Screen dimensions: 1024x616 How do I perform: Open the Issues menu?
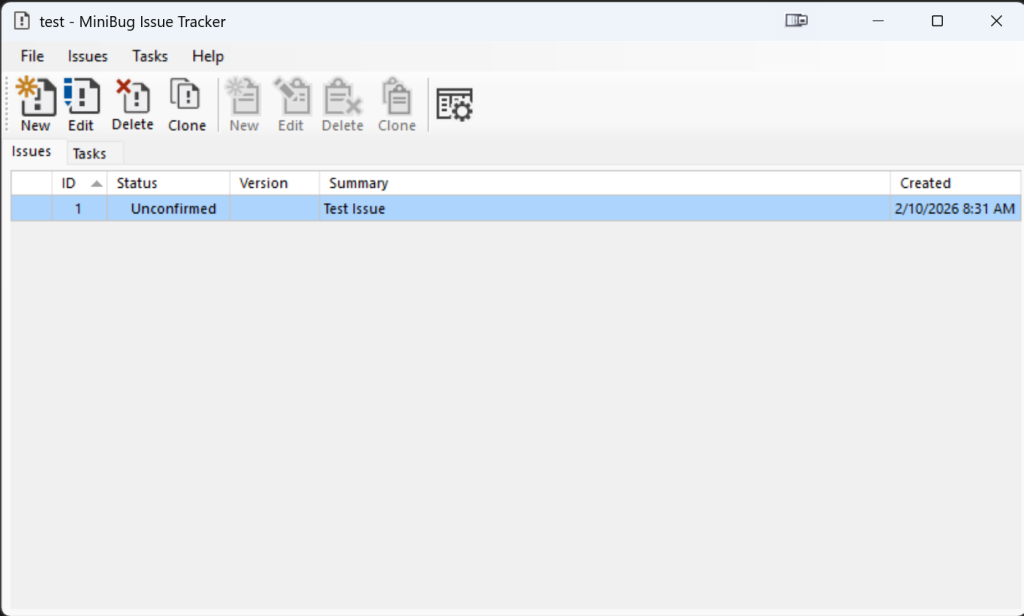click(x=87, y=56)
